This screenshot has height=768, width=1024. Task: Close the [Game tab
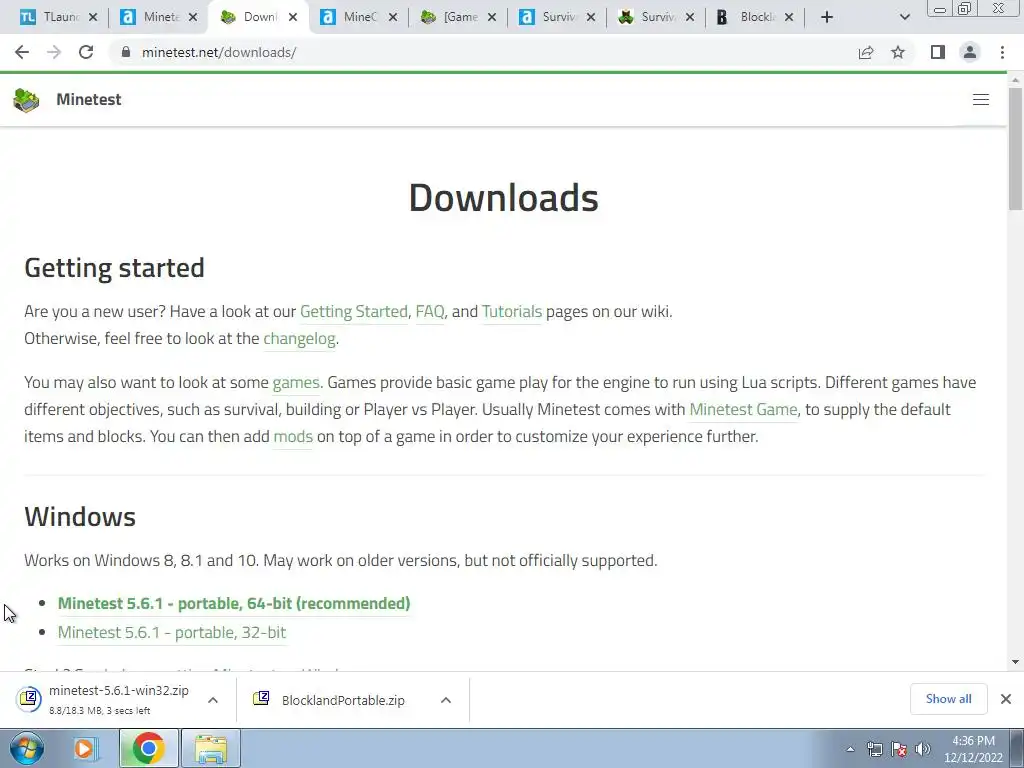pyautogui.click(x=492, y=18)
